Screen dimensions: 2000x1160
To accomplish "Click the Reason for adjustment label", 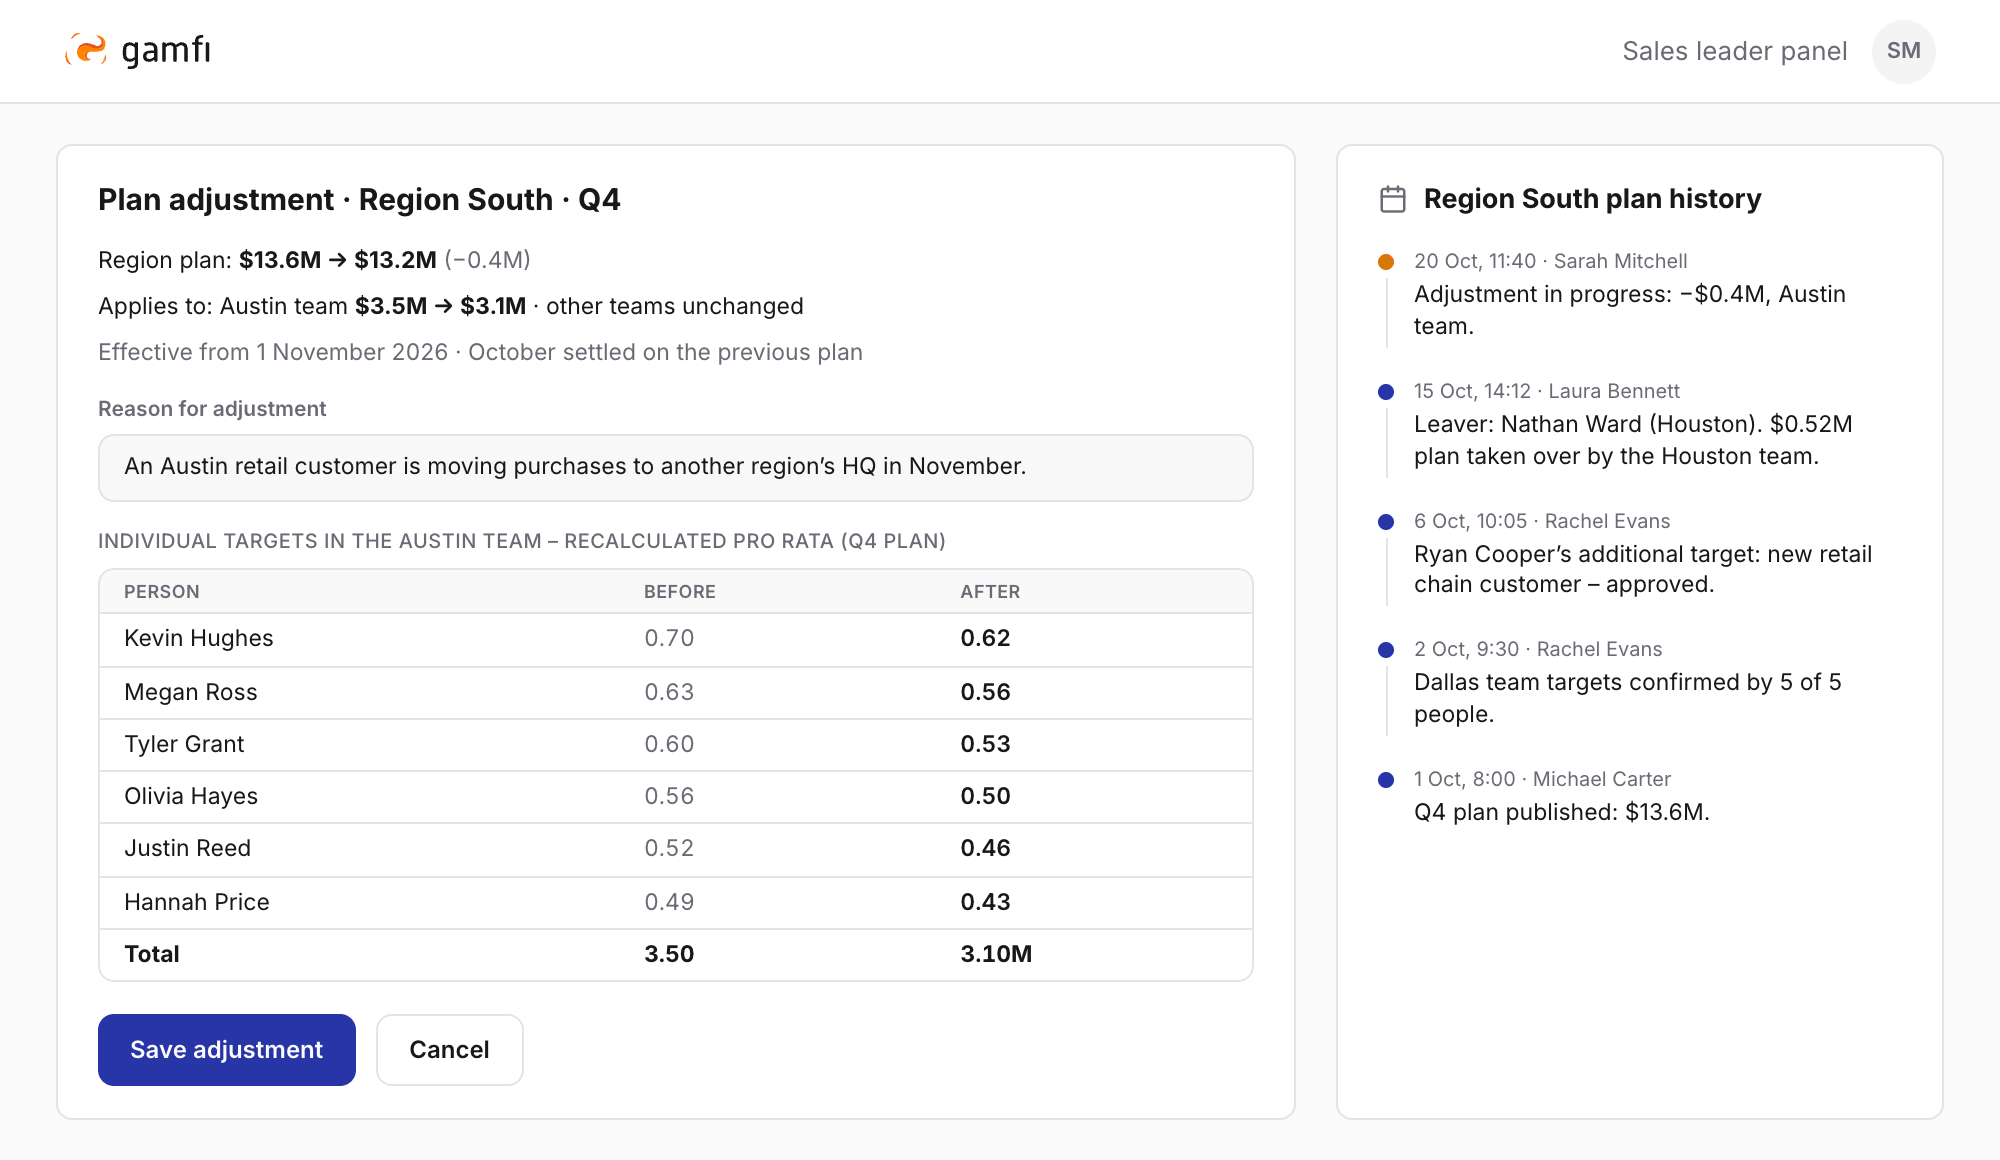I will pyautogui.click(x=212, y=409).
